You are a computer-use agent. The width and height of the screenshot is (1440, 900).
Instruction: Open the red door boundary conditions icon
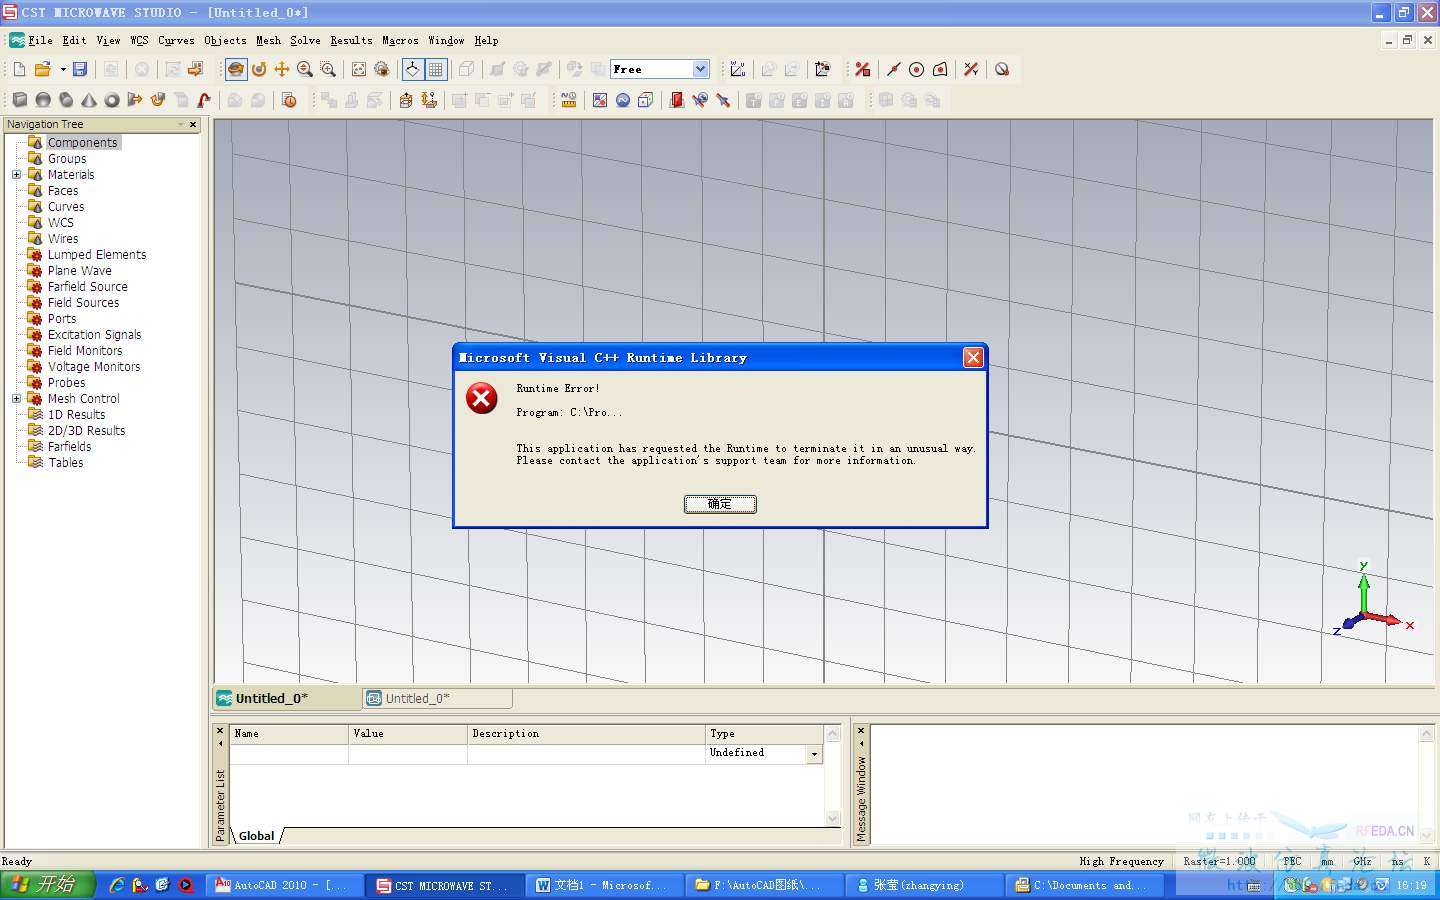[x=677, y=100]
